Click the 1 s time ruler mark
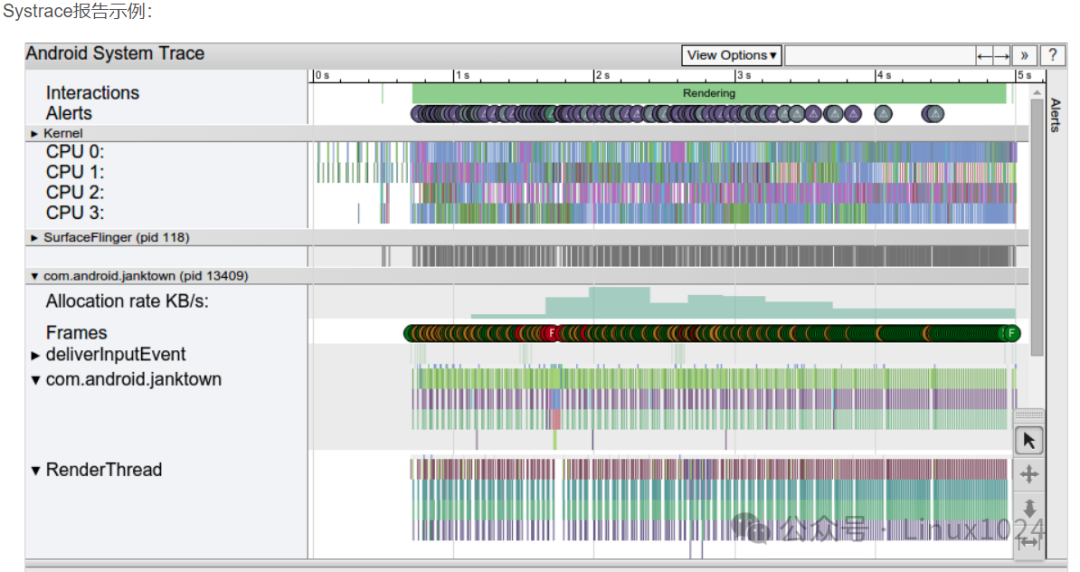Screen dimensions: 1080x572 (x=462, y=75)
